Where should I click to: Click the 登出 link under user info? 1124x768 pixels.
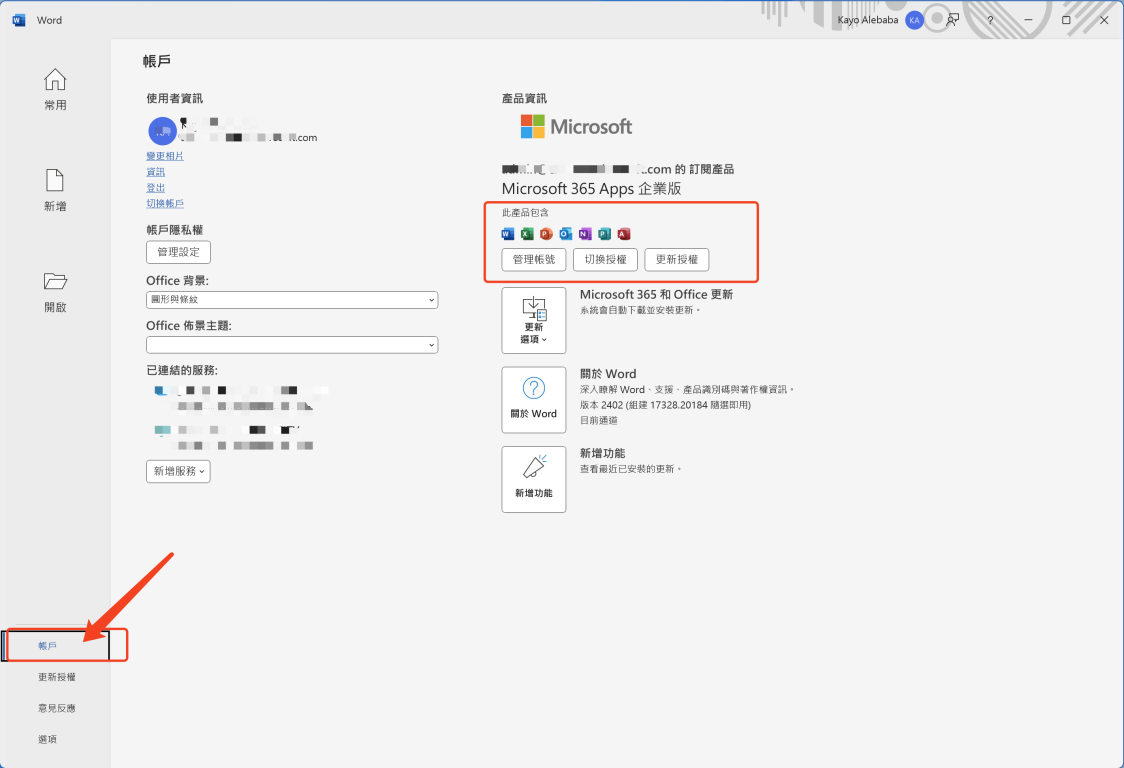click(155, 187)
